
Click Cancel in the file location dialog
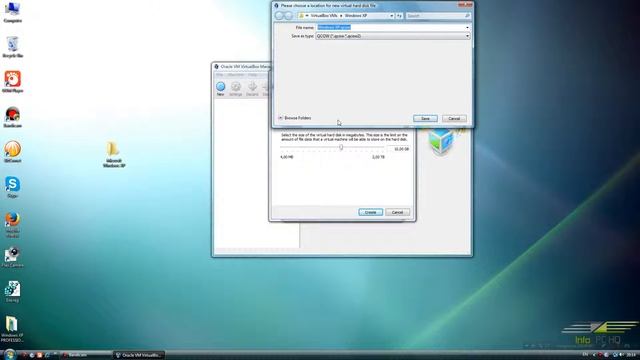[x=454, y=118]
